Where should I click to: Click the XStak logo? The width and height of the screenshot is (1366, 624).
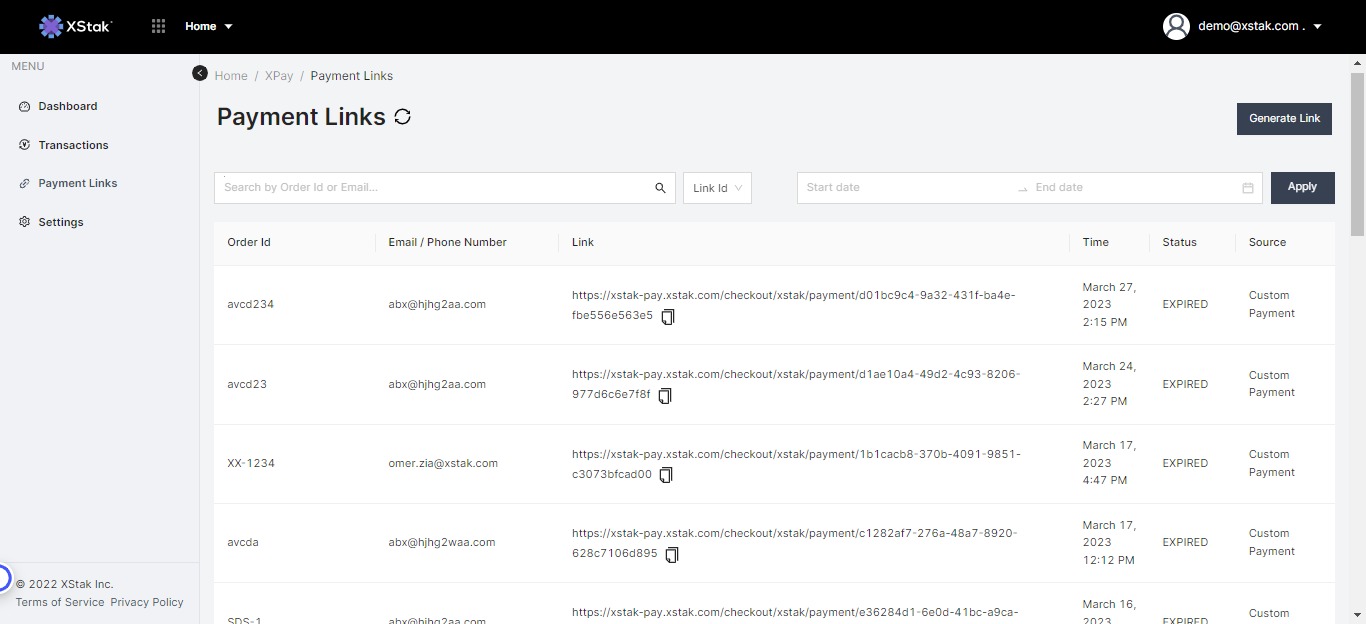click(76, 26)
